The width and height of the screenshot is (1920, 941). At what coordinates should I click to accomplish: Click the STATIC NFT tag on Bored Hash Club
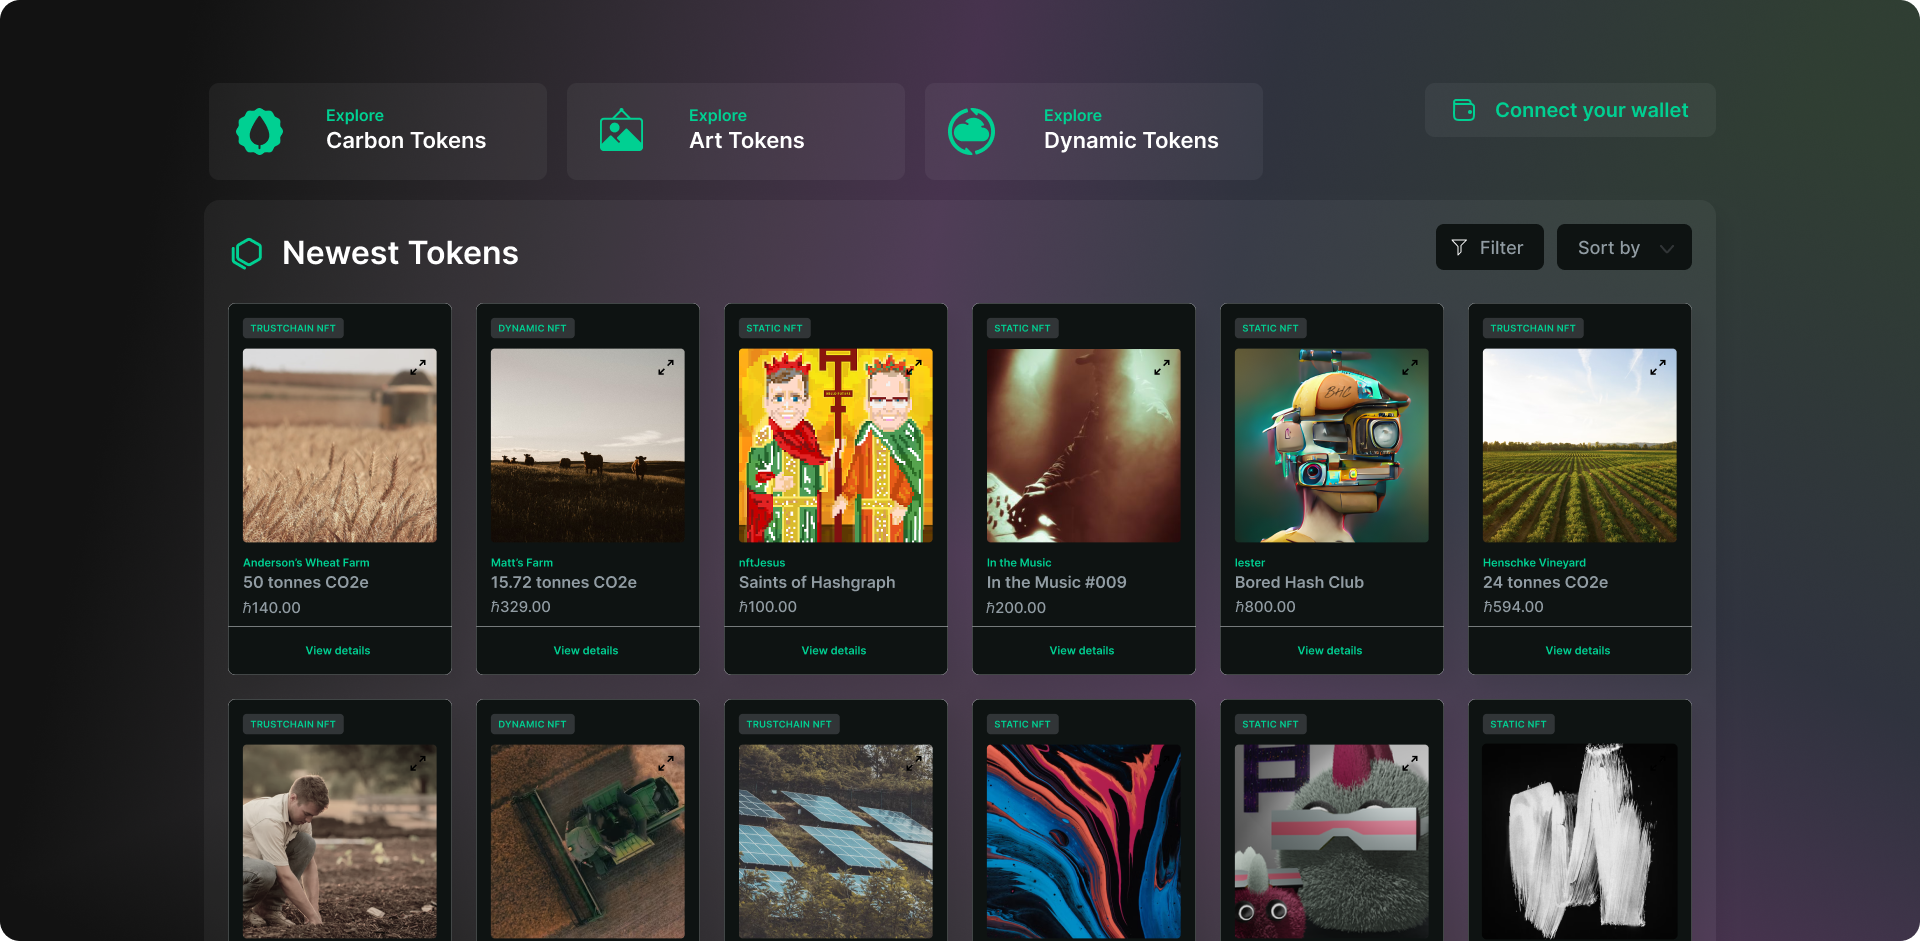coord(1270,328)
